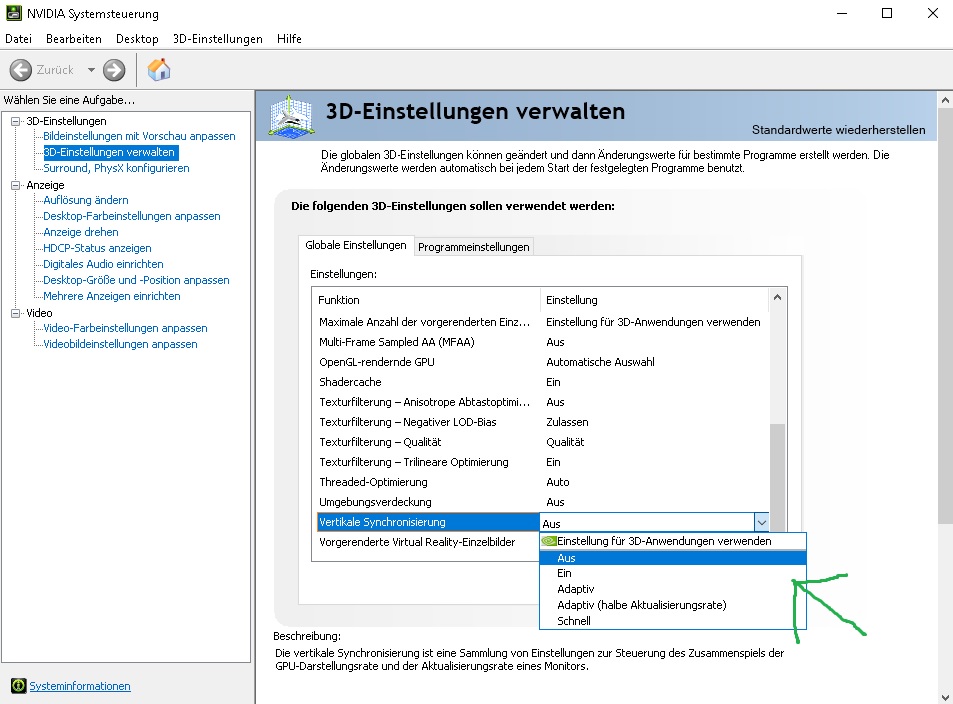Viewport: 953px width, 704px height.
Task: Select 3D-Einstellungen verwalten in tree
Action: 109,152
